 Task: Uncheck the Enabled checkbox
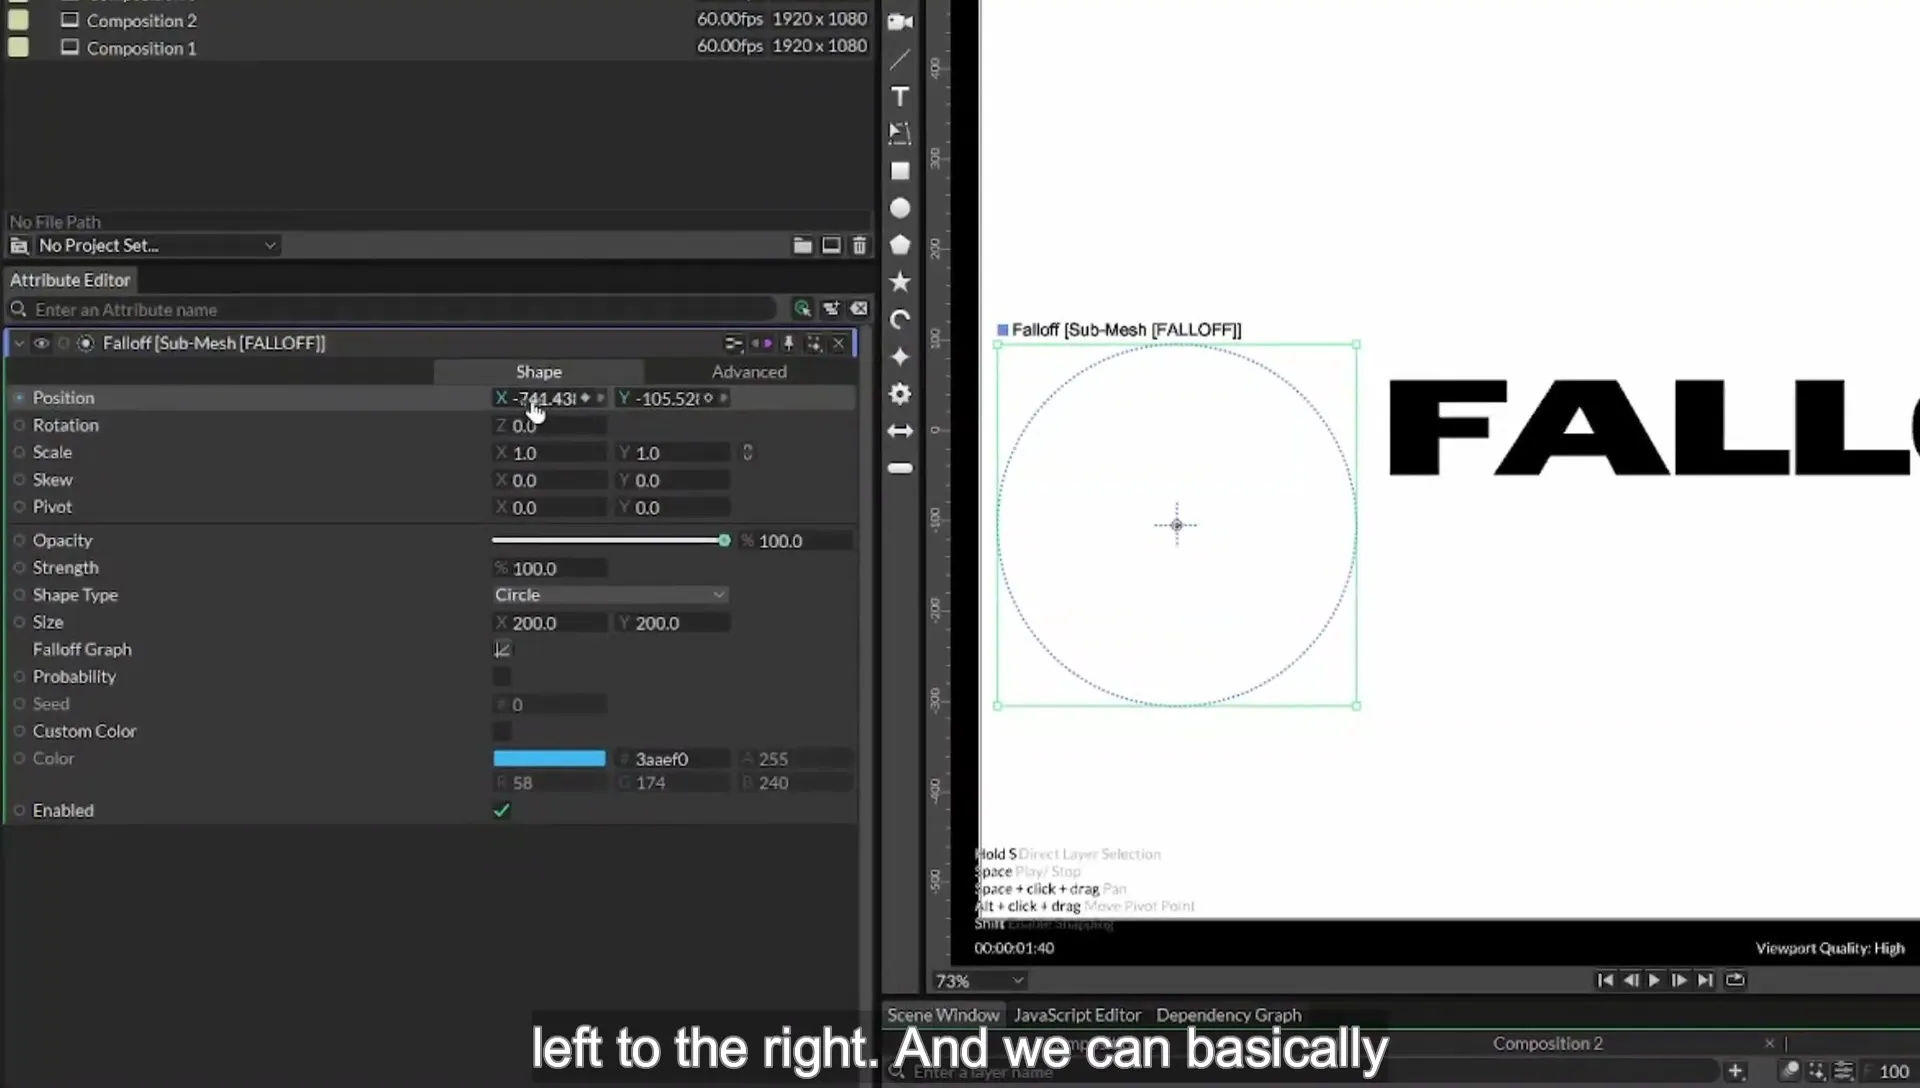coord(502,811)
